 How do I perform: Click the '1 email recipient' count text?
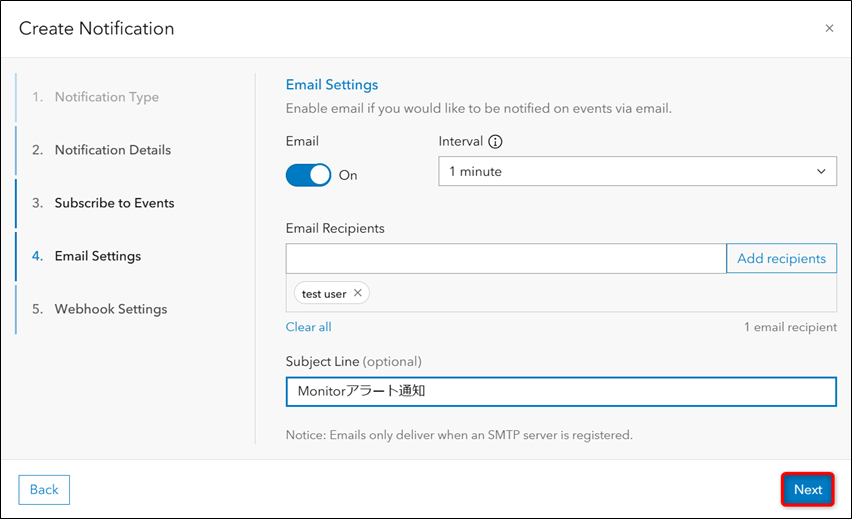(790, 327)
